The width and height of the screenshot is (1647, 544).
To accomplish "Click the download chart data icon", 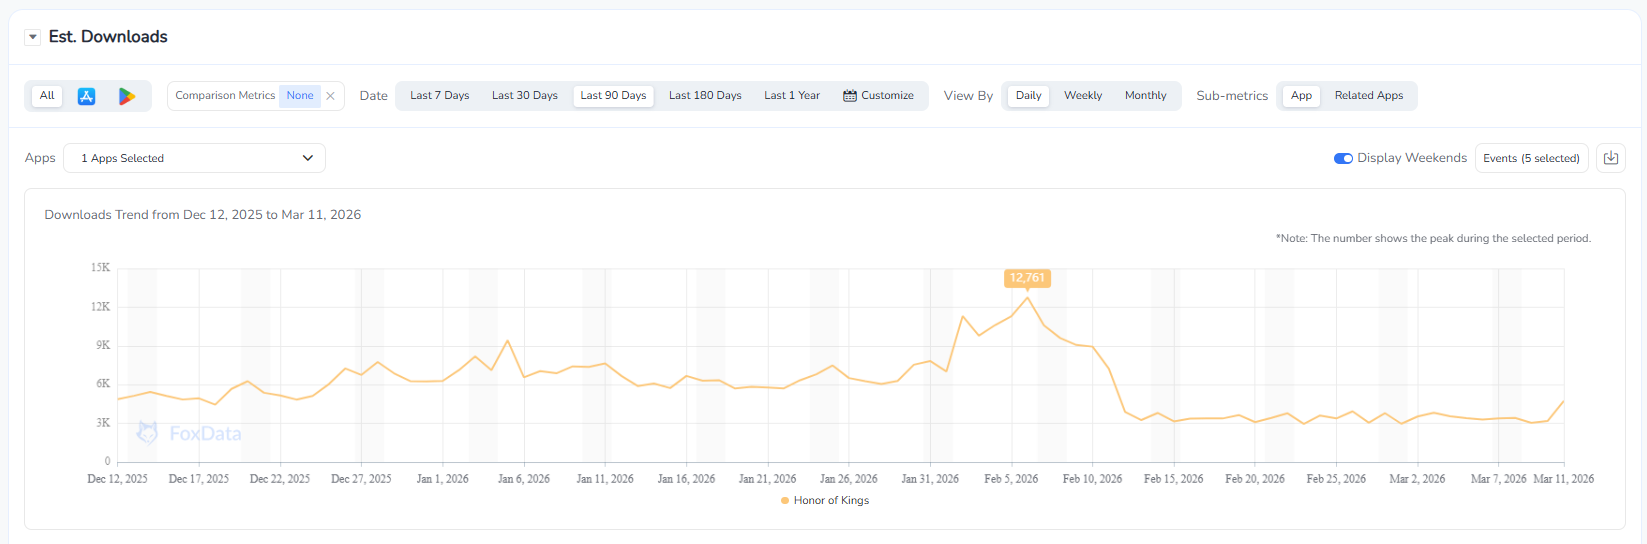I will coord(1610,158).
